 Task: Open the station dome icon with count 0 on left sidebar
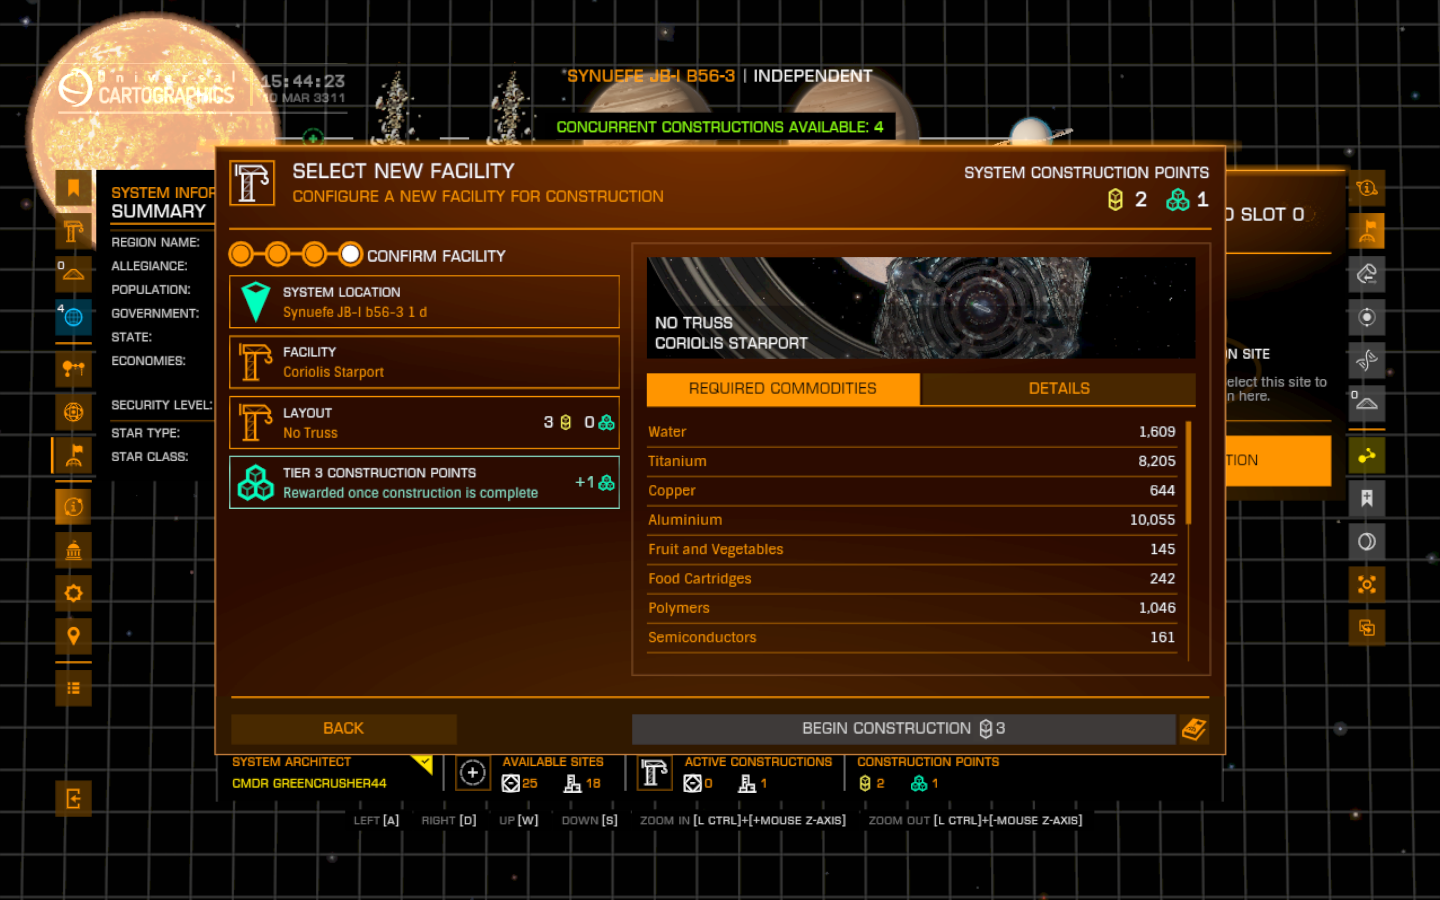pyautogui.click(x=73, y=274)
